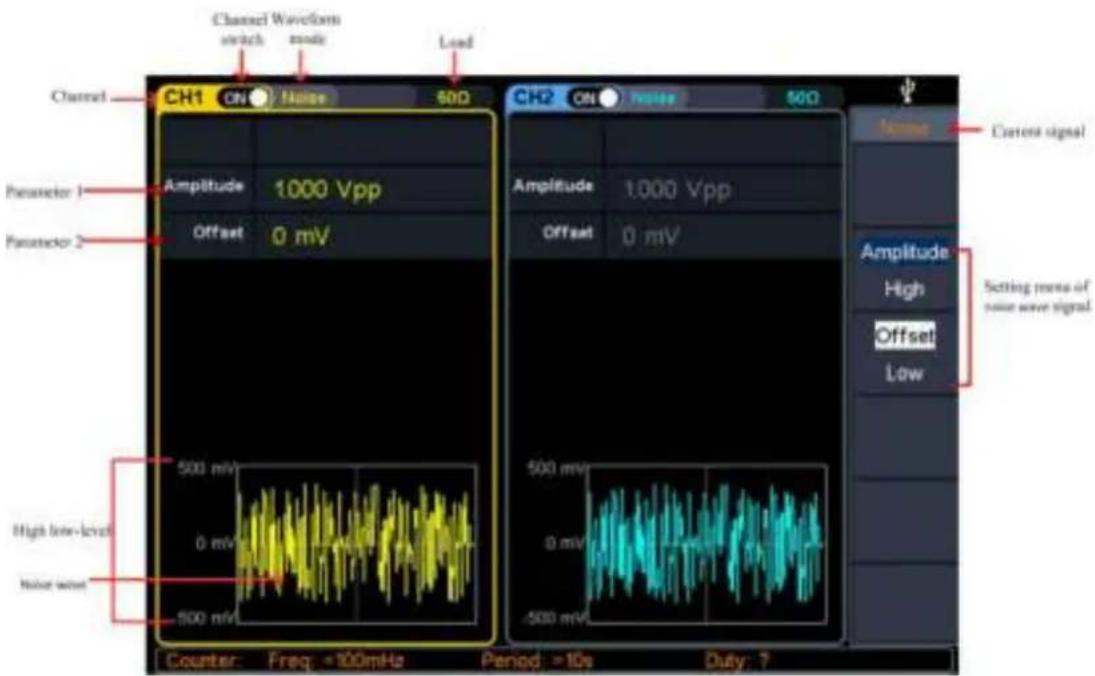Click the Duty readout in status bar
Viewport: 1095px width, 676px height.
point(737,660)
